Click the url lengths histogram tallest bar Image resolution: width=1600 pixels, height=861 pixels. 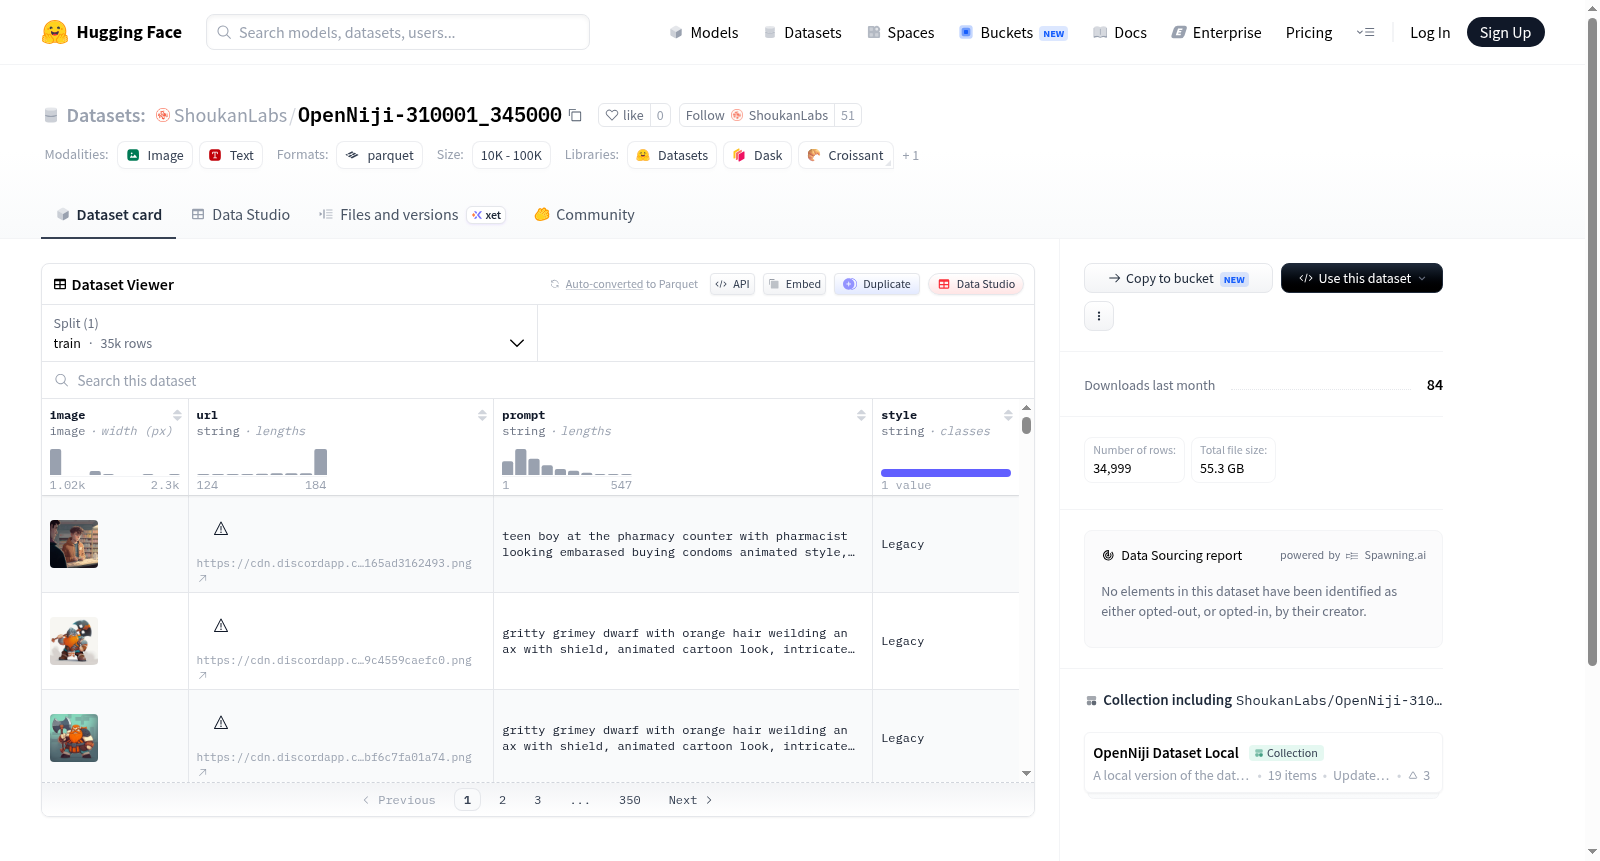320,462
